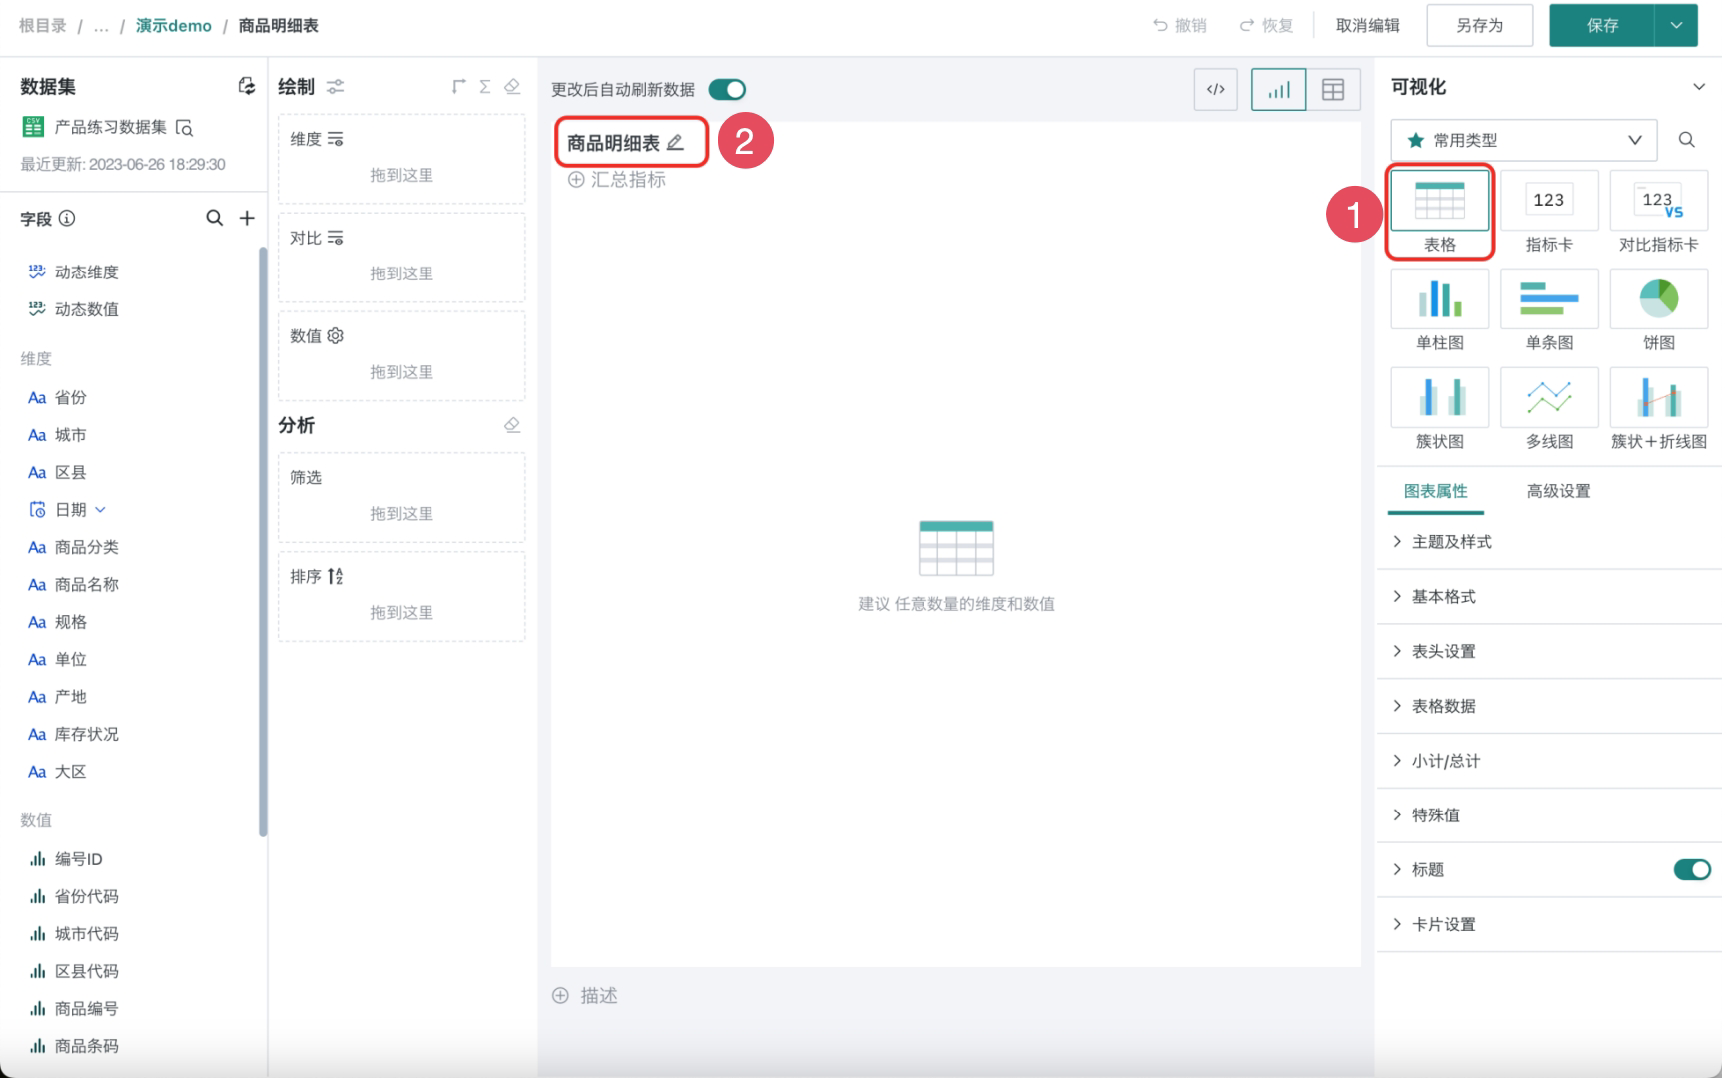Expand 表格数据 section
Viewport: 1726px width, 1080px height.
click(x=1549, y=706)
